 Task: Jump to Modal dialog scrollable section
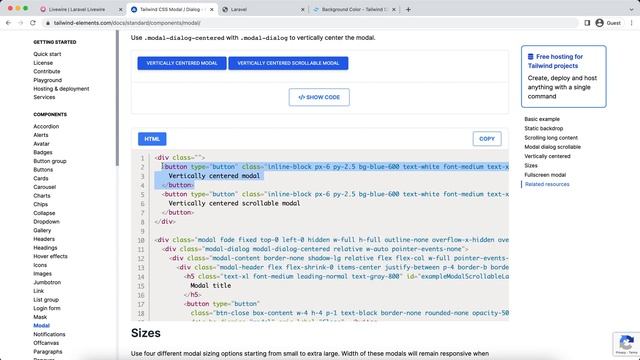552,147
